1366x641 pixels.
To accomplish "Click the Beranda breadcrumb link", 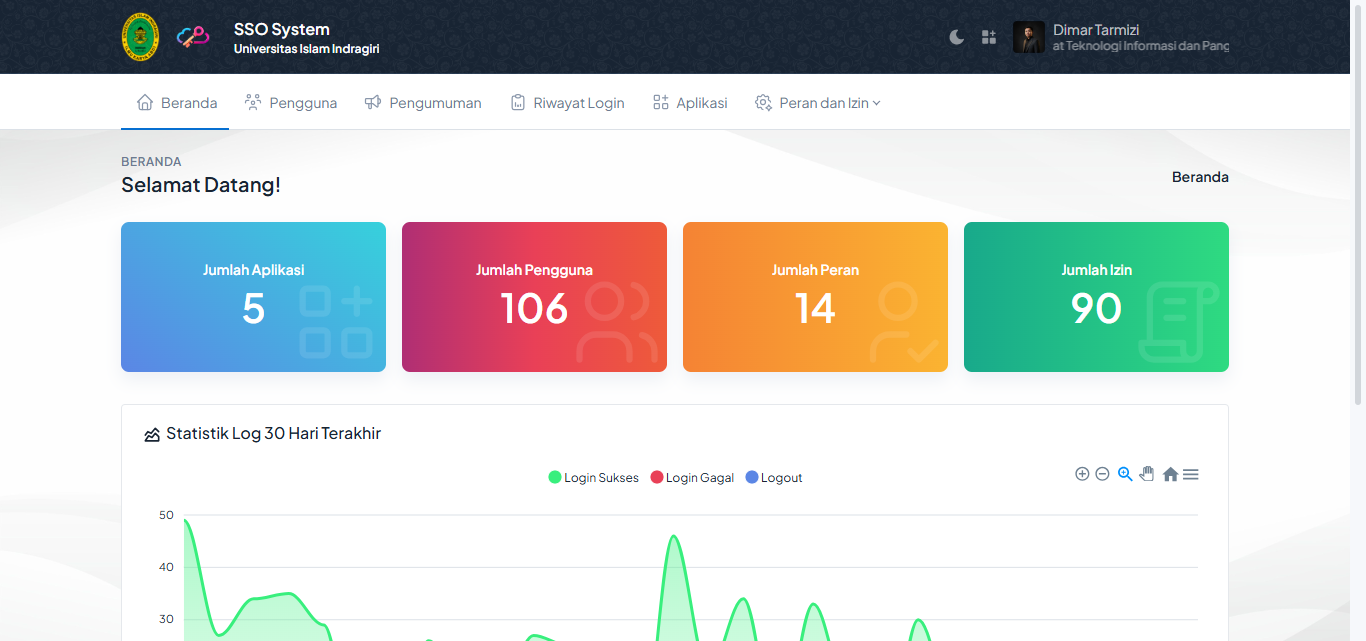I will click(x=1200, y=177).
